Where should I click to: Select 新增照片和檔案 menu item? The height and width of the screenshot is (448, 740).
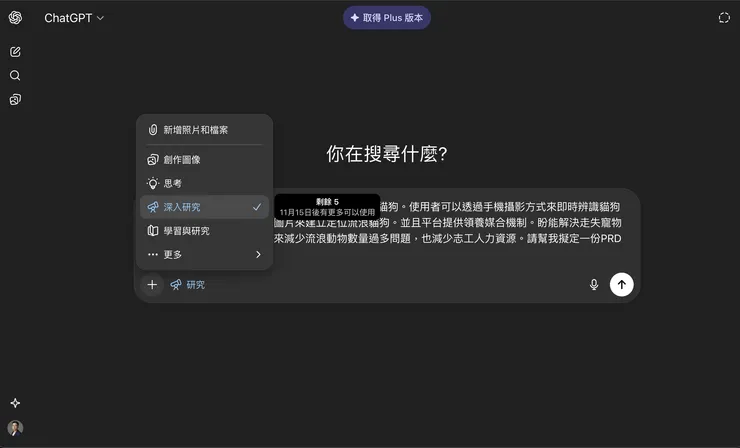pyautogui.click(x=204, y=130)
